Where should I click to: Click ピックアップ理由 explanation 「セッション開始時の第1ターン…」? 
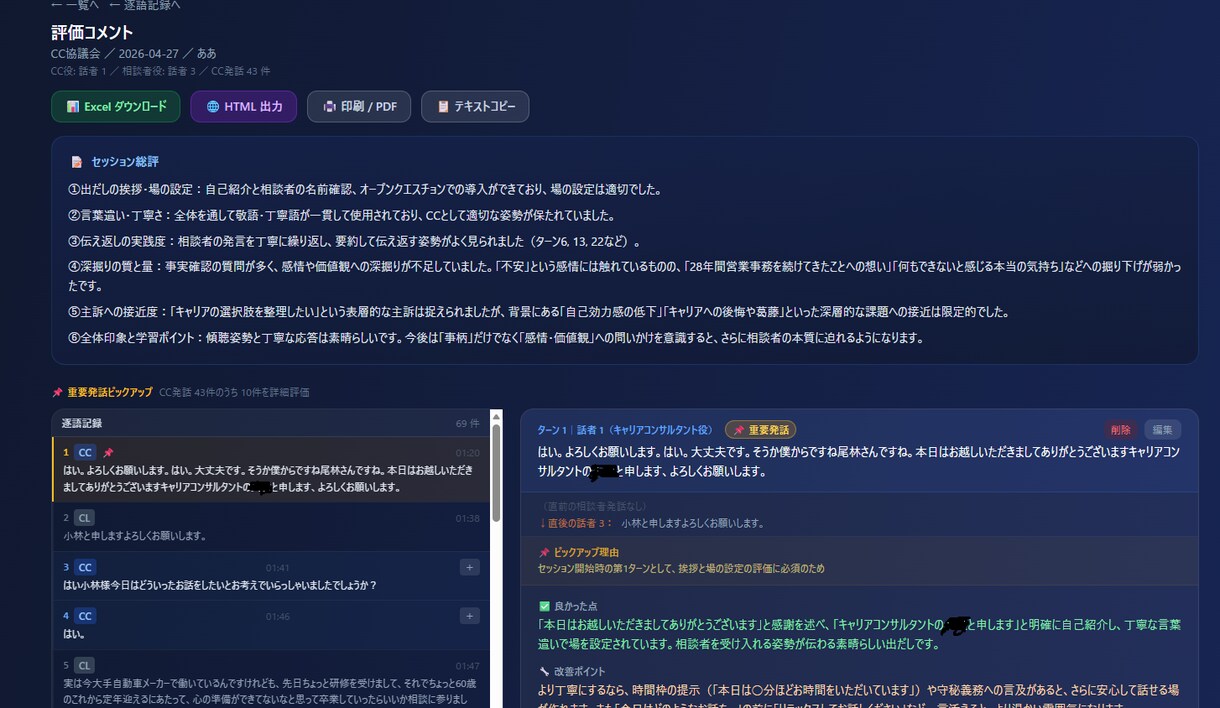pos(681,569)
